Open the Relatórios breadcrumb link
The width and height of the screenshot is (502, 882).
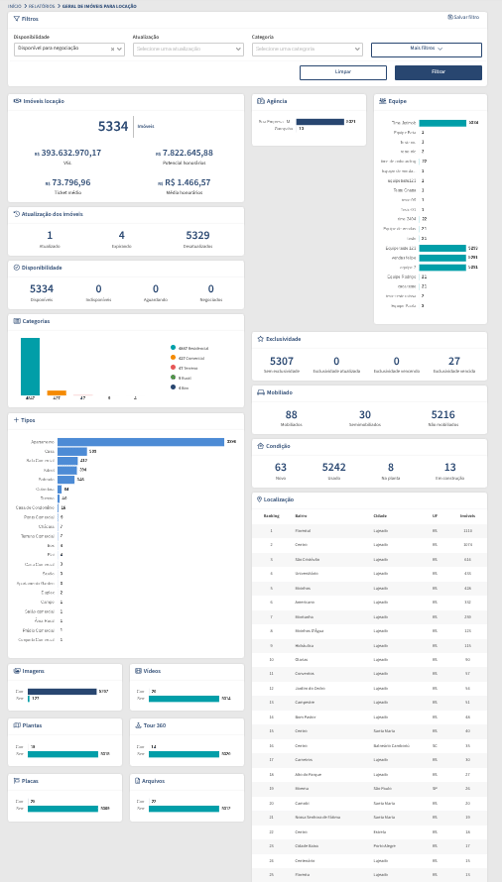pyautogui.click(x=43, y=6)
